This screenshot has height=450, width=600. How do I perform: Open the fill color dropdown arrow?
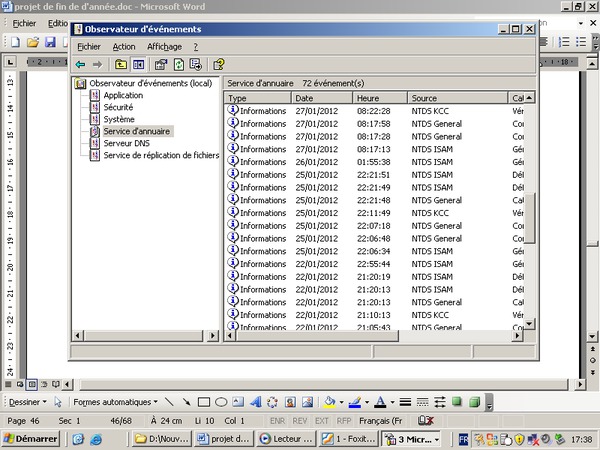(342, 402)
